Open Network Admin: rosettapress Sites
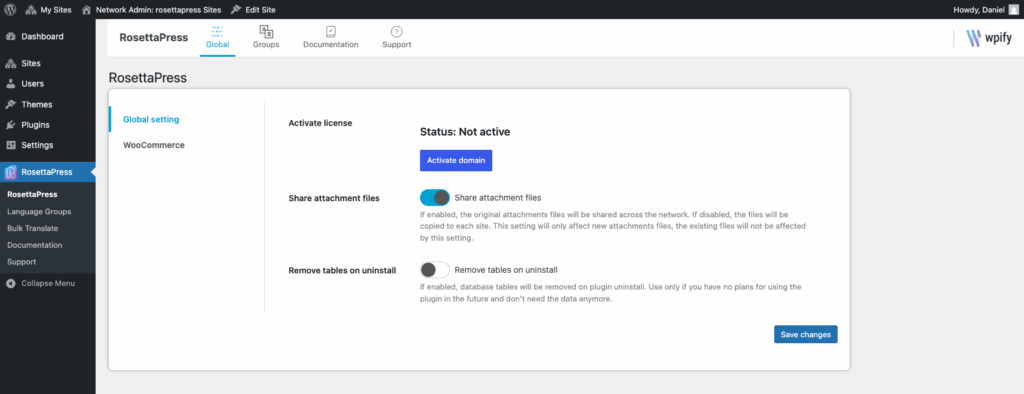This screenshot has width=1024, height=394. (152, 10)
